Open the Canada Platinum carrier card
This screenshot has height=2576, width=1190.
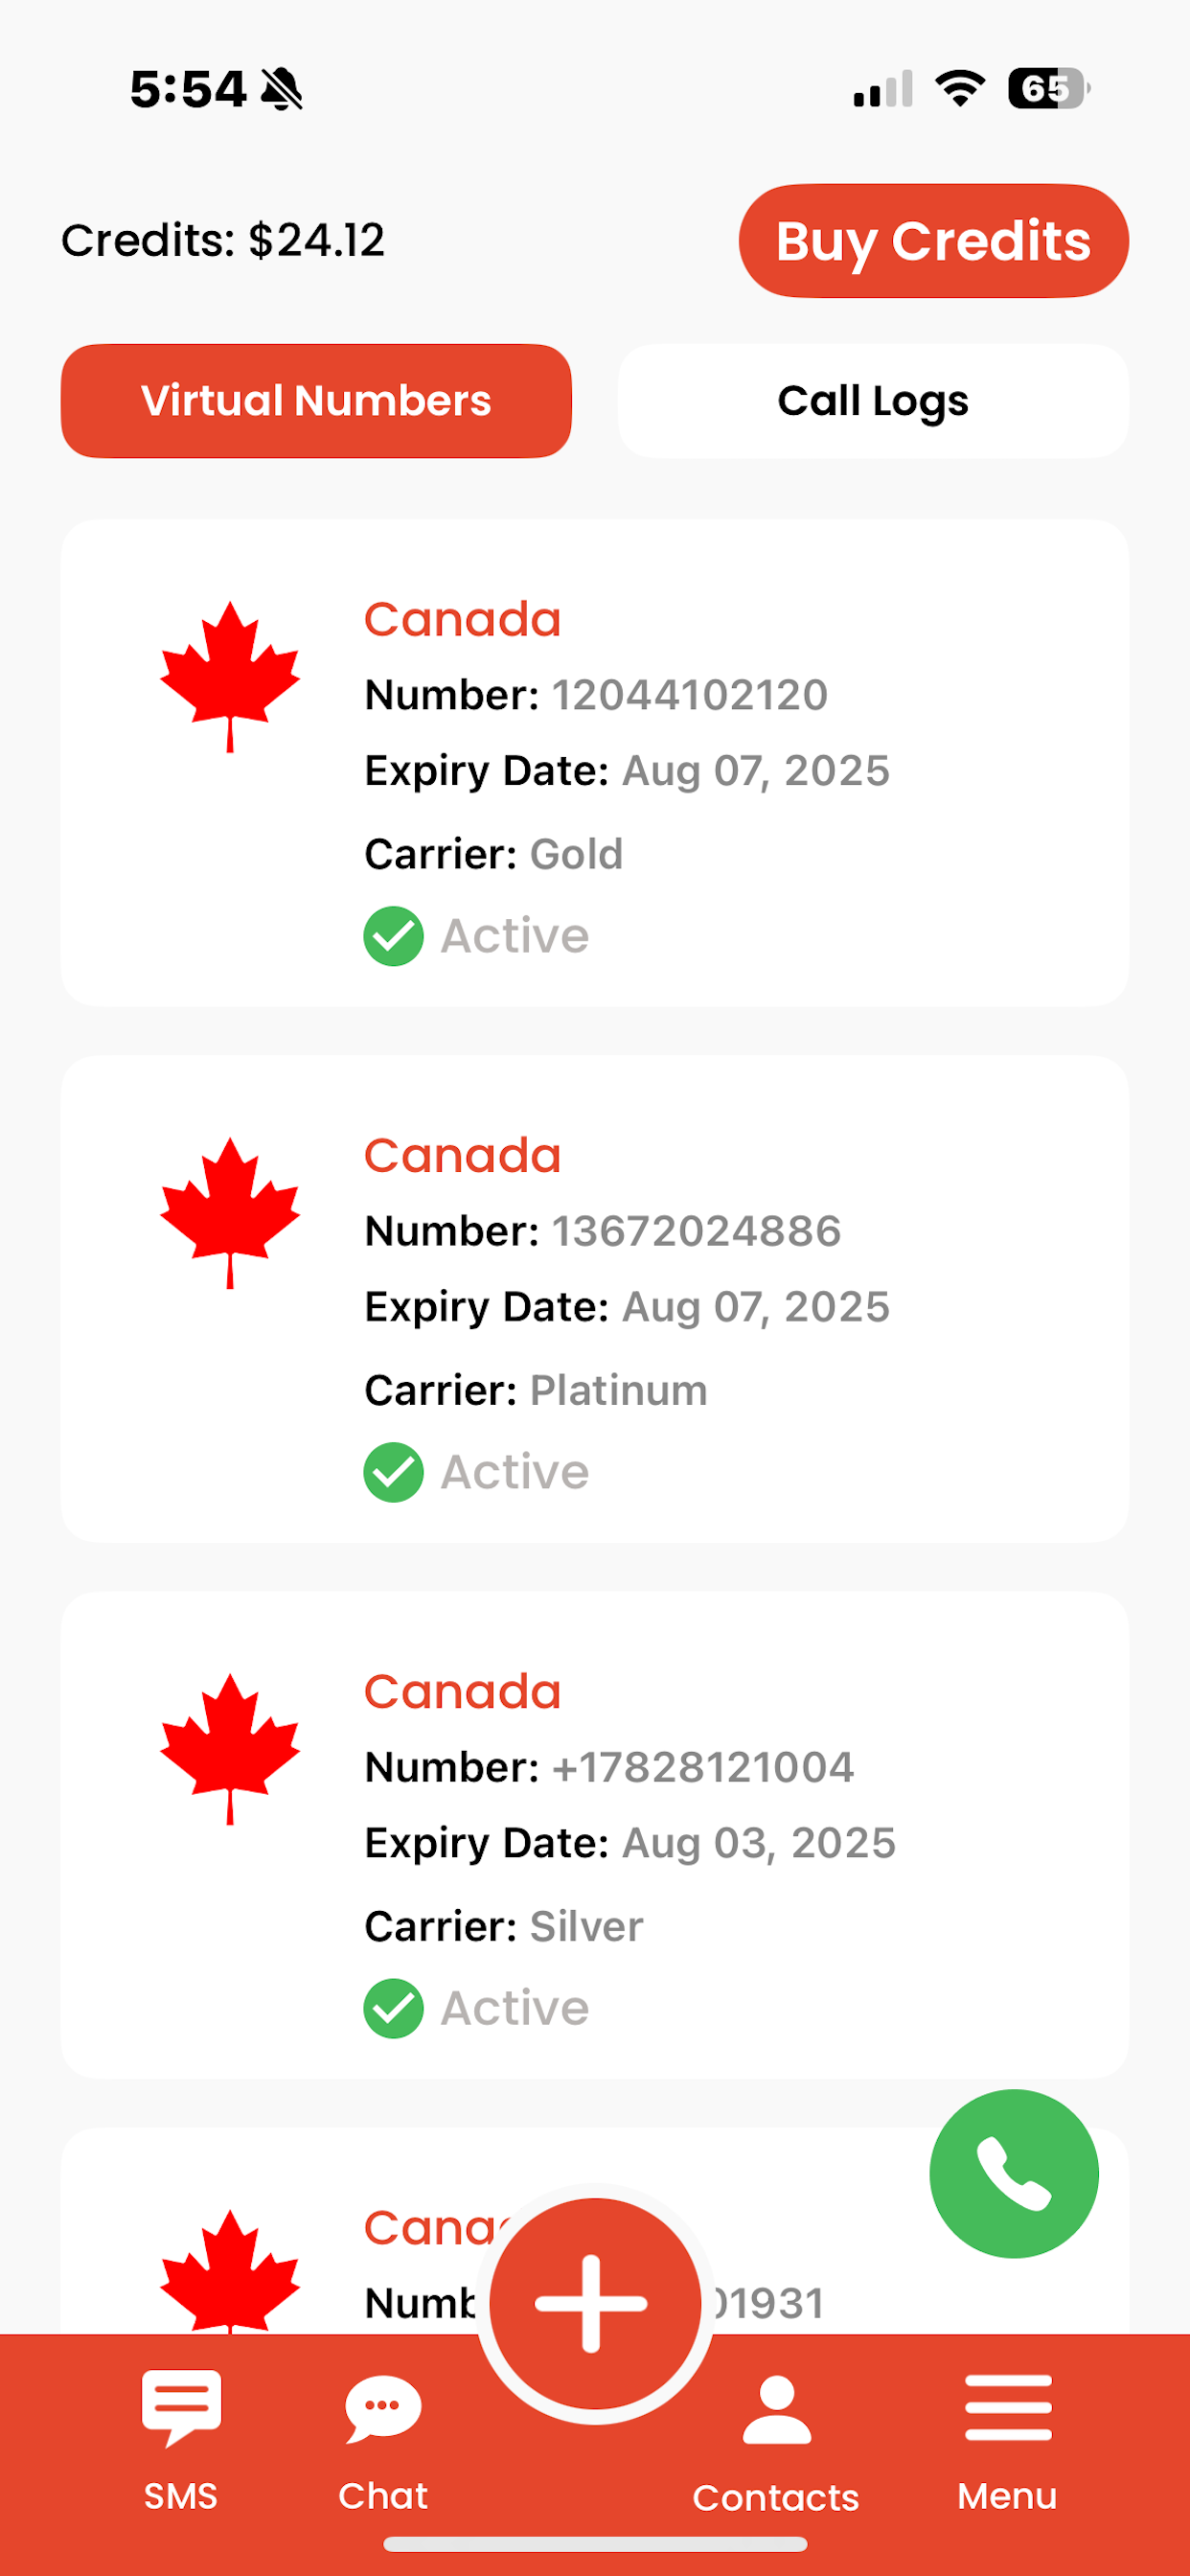595,1298
